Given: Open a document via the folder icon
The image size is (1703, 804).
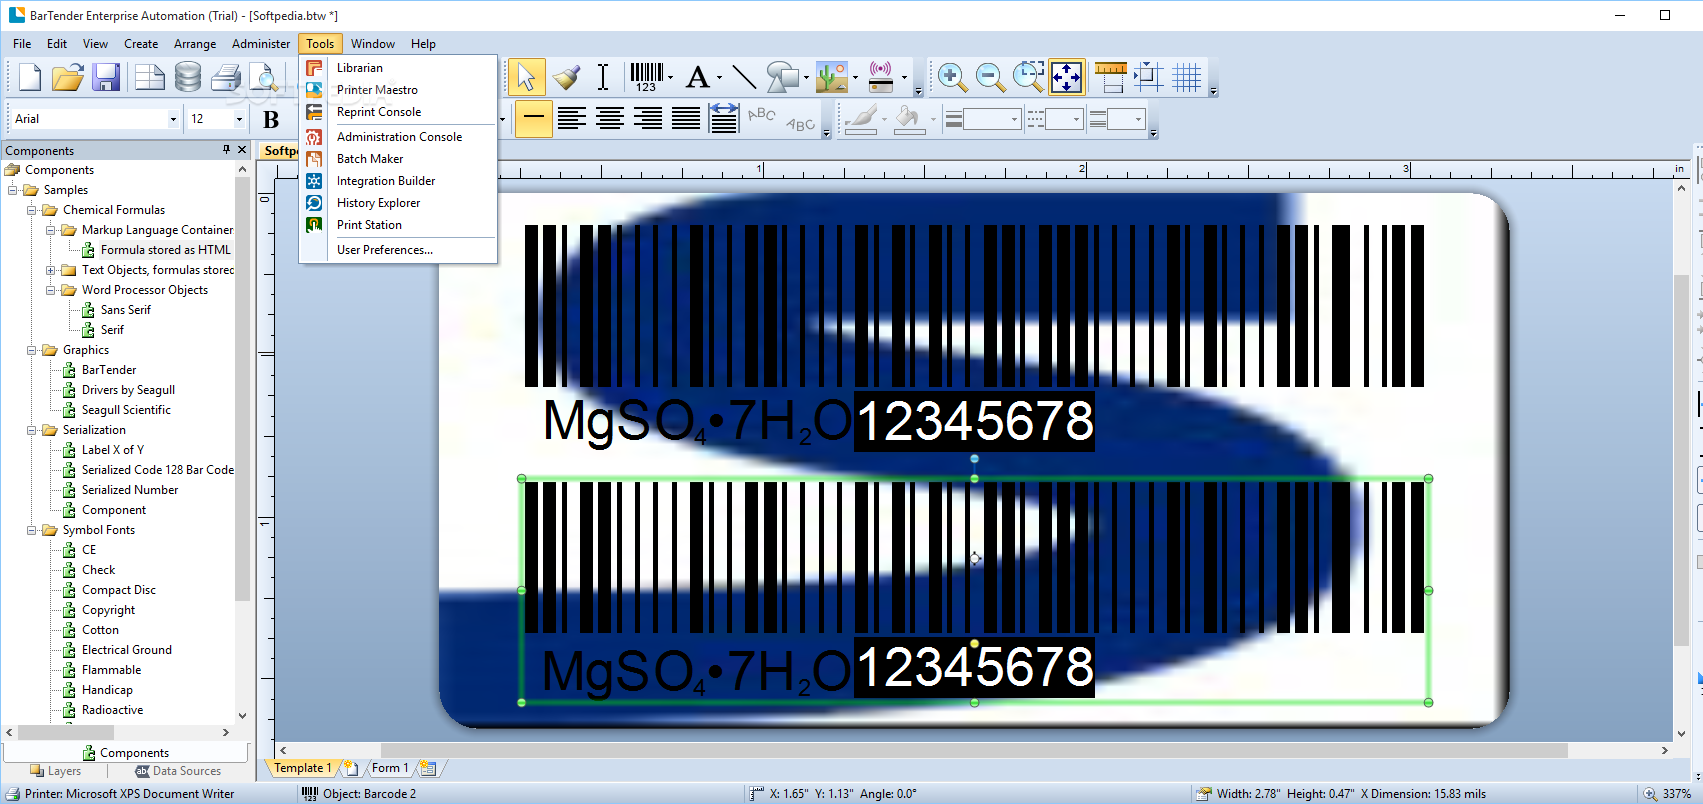Looking at the screenshot, I should (x=67, y=77).
